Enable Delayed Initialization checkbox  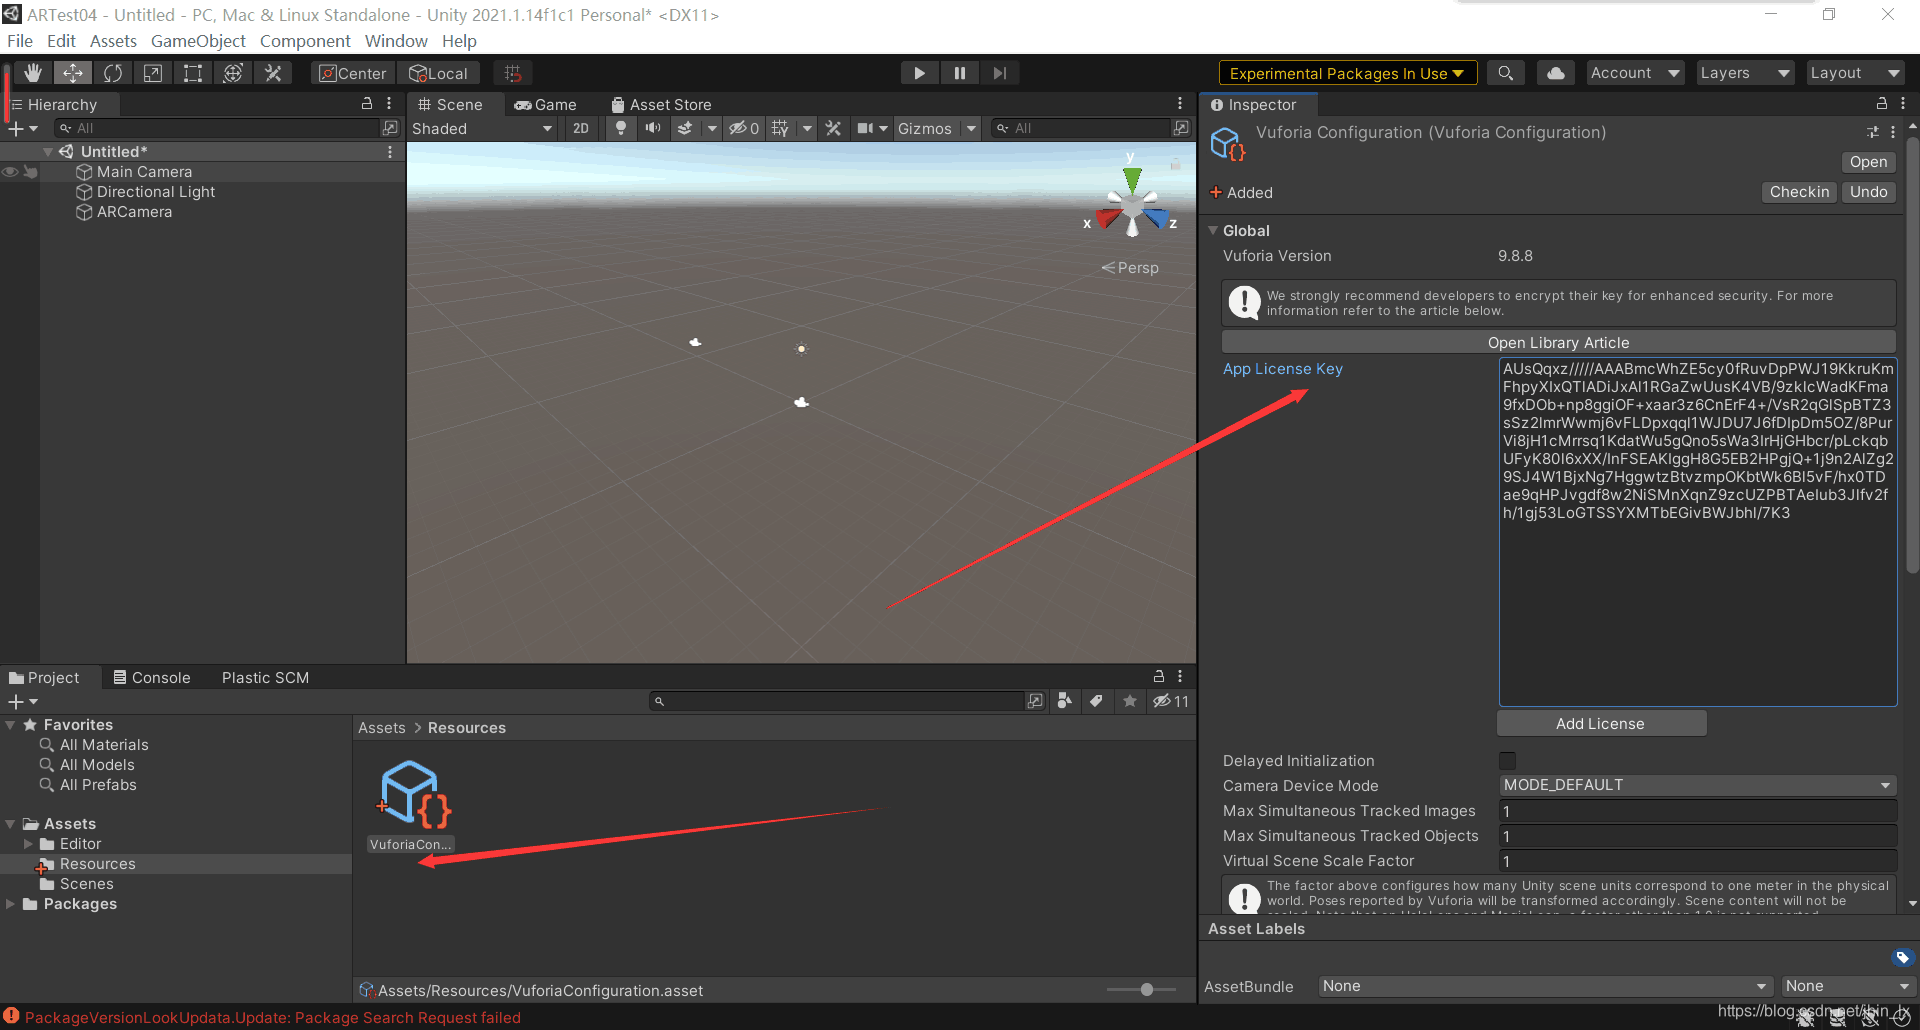pyautogui.click(x=1507, y=760)
